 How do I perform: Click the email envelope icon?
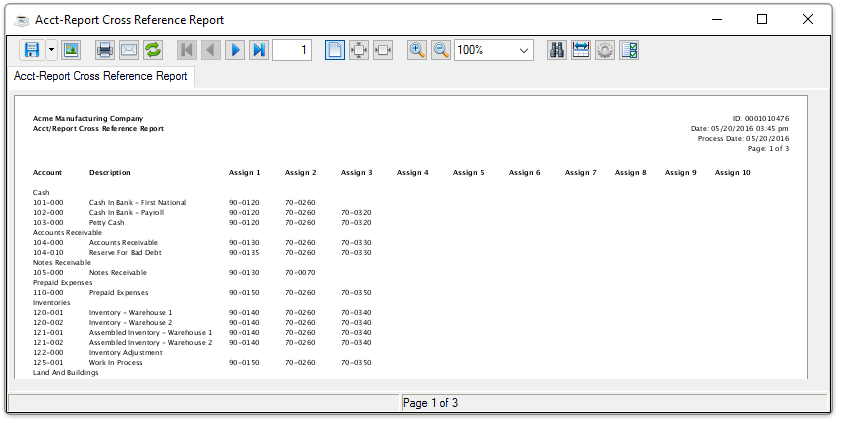click(128, 50)
